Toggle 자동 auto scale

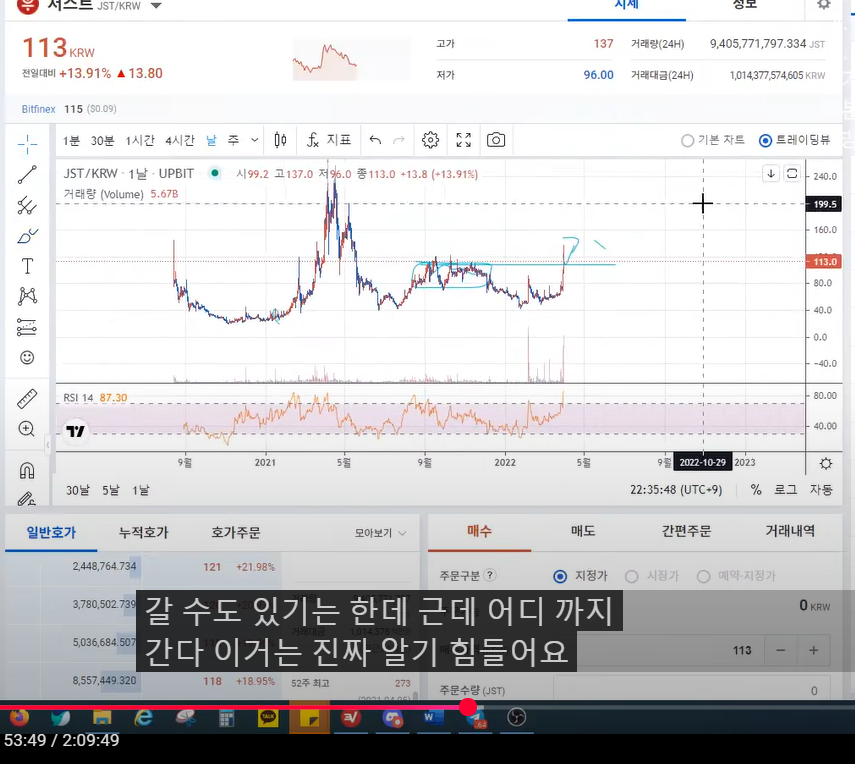pyautogui.click(x=821, y=490)
